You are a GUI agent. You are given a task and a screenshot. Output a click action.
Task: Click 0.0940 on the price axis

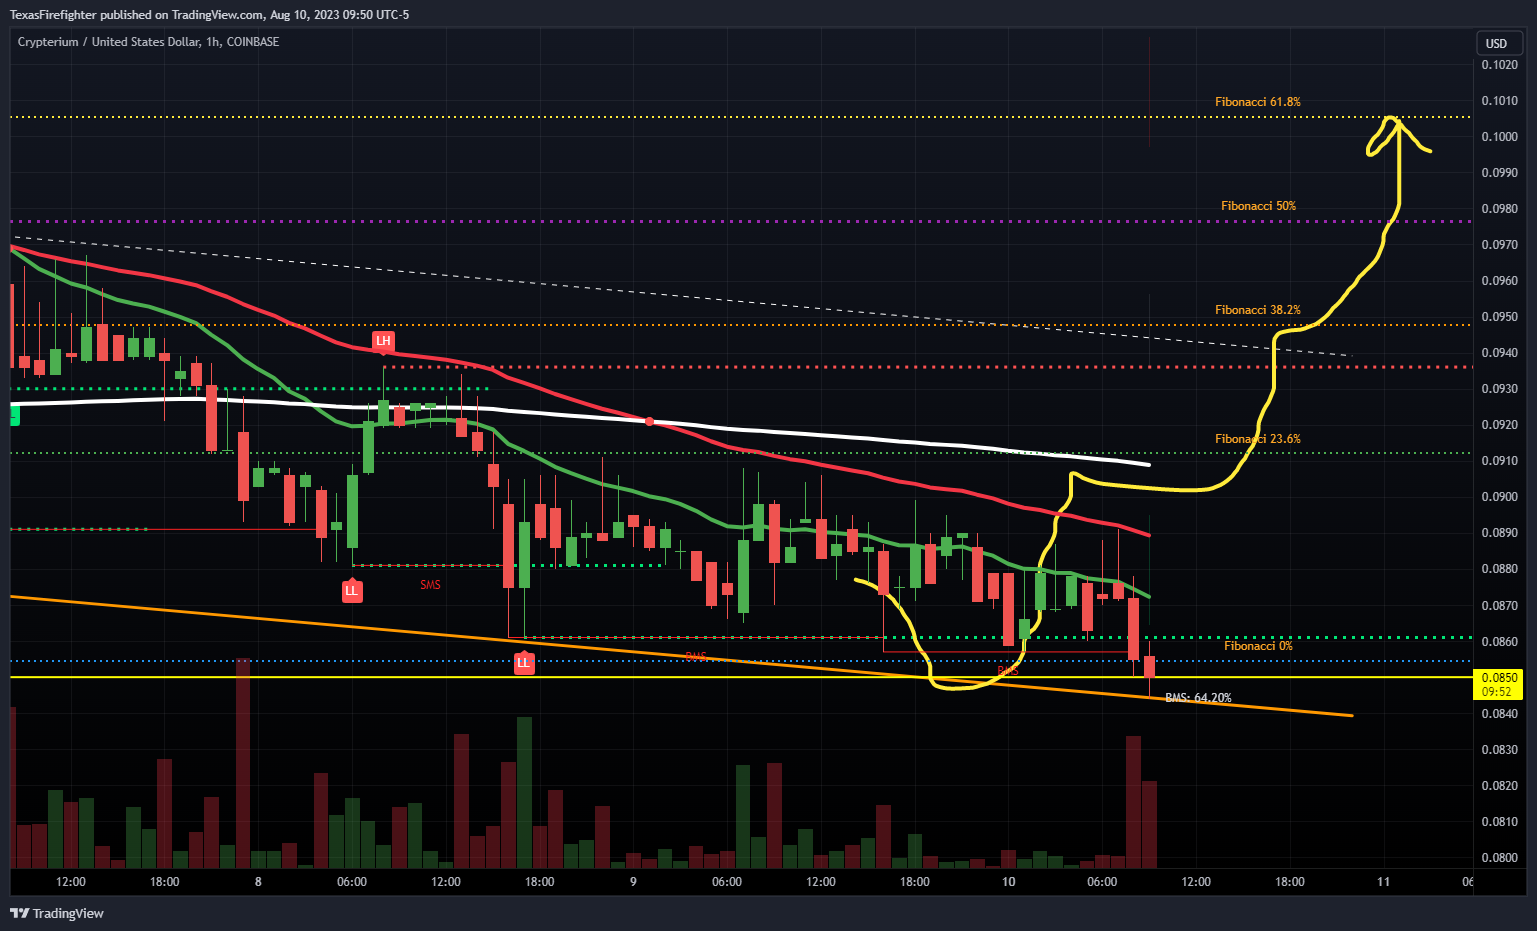1499,353
